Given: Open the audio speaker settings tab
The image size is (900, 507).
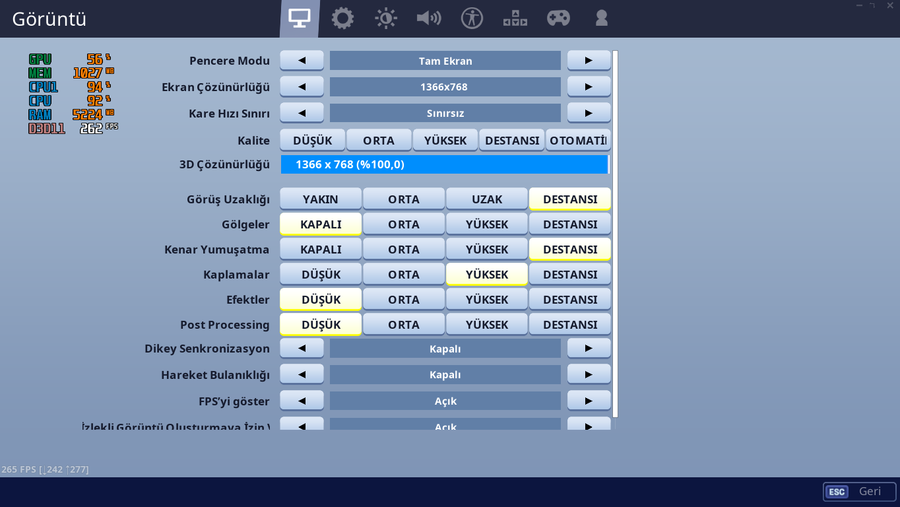Looking at the screenshot, I should click(429, 18).
